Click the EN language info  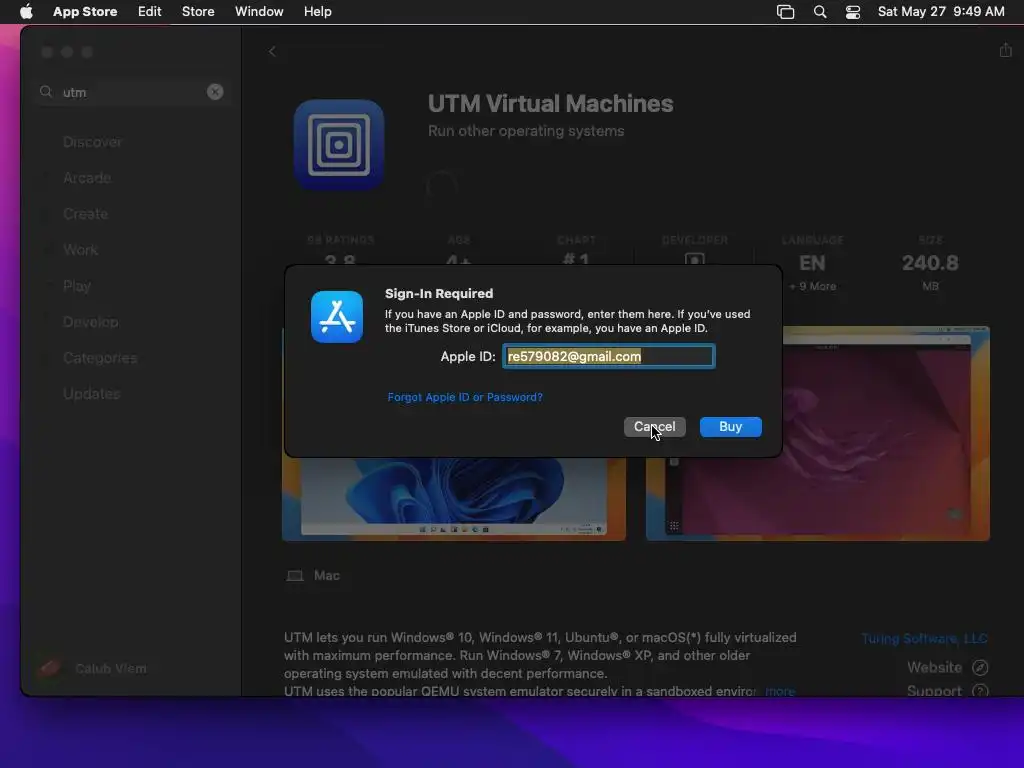pyautogui.click(x=812, y=263)
